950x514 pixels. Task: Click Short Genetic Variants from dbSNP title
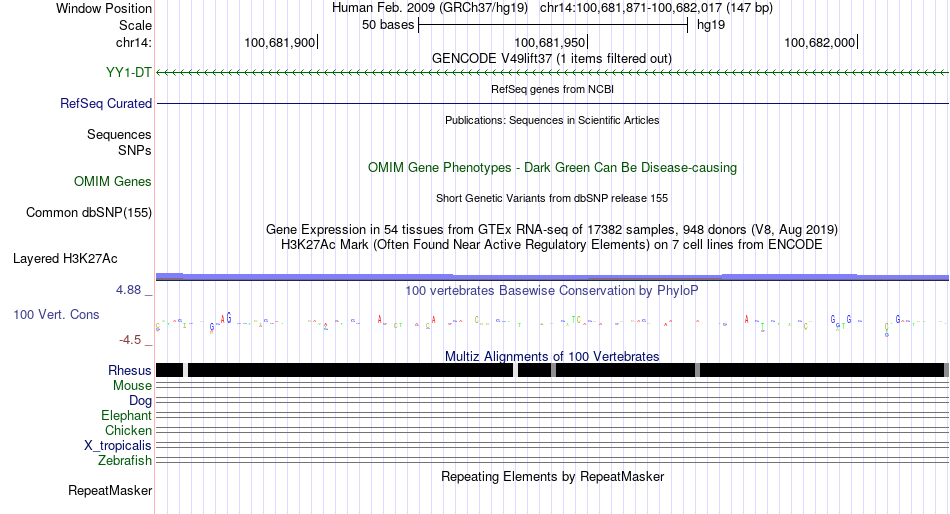(x=552, y=198)
